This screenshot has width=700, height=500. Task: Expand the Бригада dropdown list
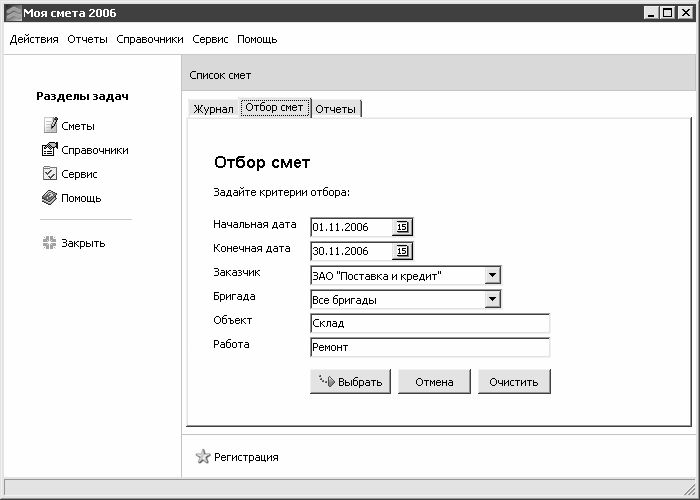[x=491, y=299]
